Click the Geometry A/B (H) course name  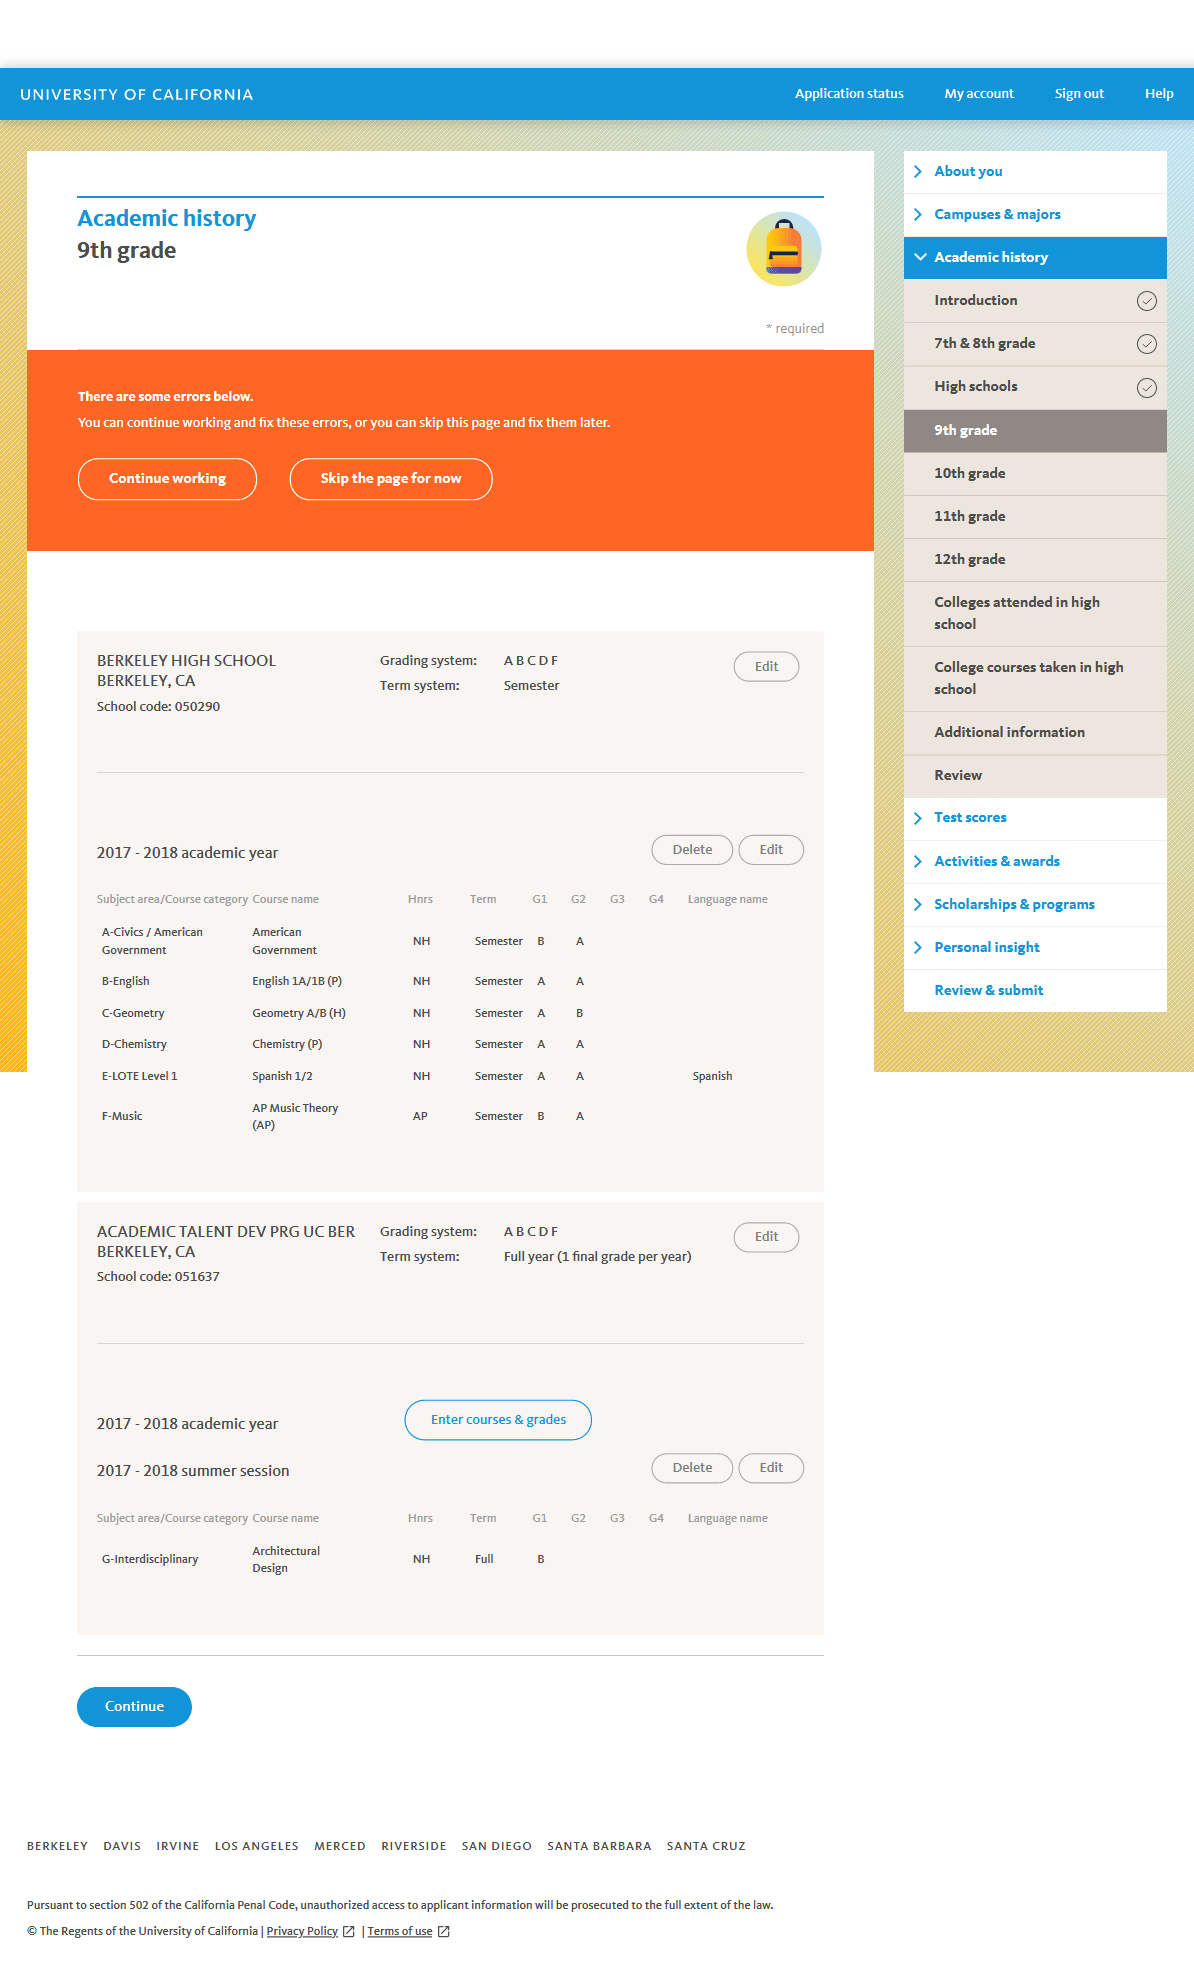[299, 1013]
